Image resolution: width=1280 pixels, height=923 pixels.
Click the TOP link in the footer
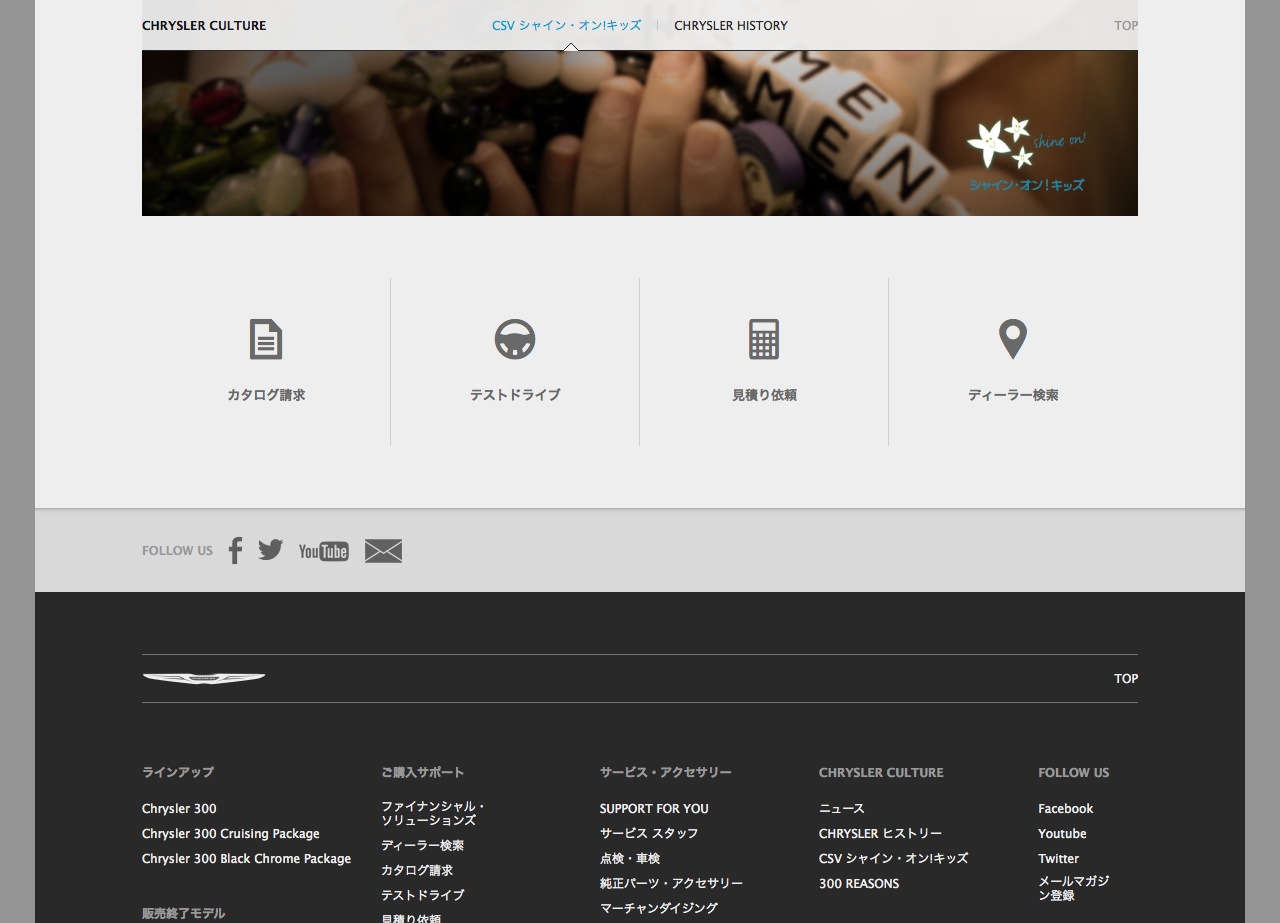[1126, 679]
